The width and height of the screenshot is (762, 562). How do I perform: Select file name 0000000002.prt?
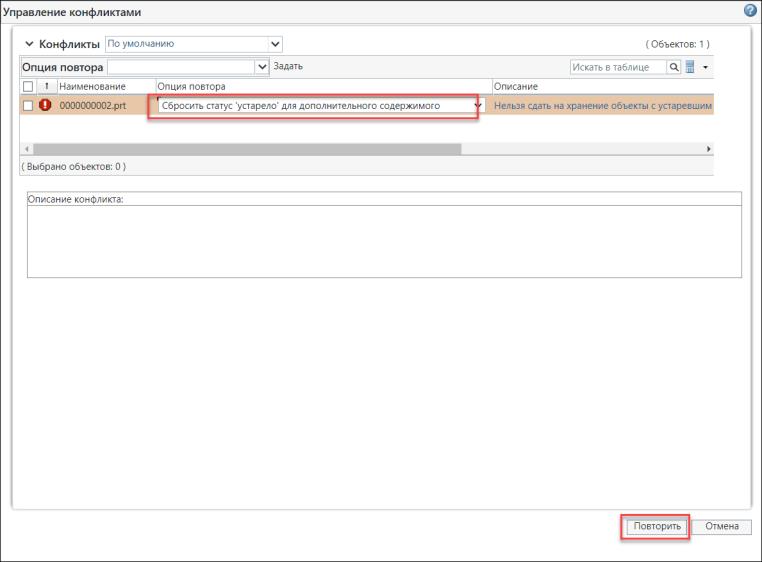click(x=93, y=105)
